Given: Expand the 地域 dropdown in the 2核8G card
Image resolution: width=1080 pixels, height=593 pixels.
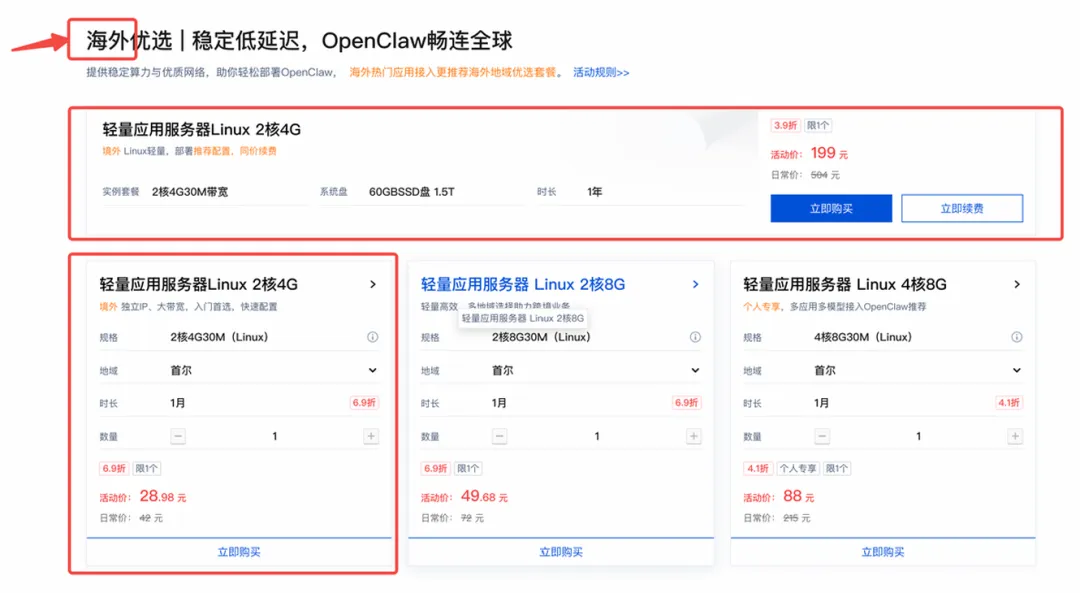Looking at the screenshot, I should (x=695, y=371).
